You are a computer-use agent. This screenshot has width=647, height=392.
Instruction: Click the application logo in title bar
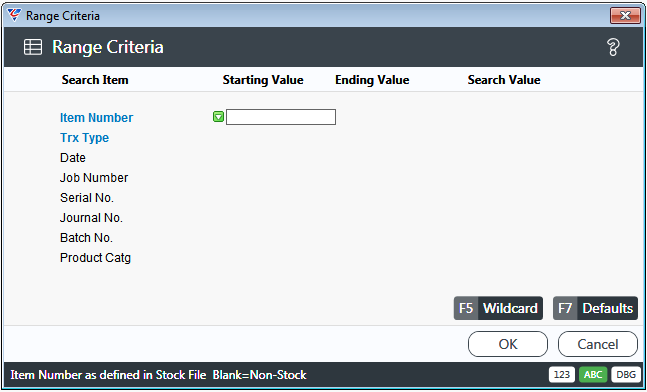pyautogui.click(x=14, y=15)
